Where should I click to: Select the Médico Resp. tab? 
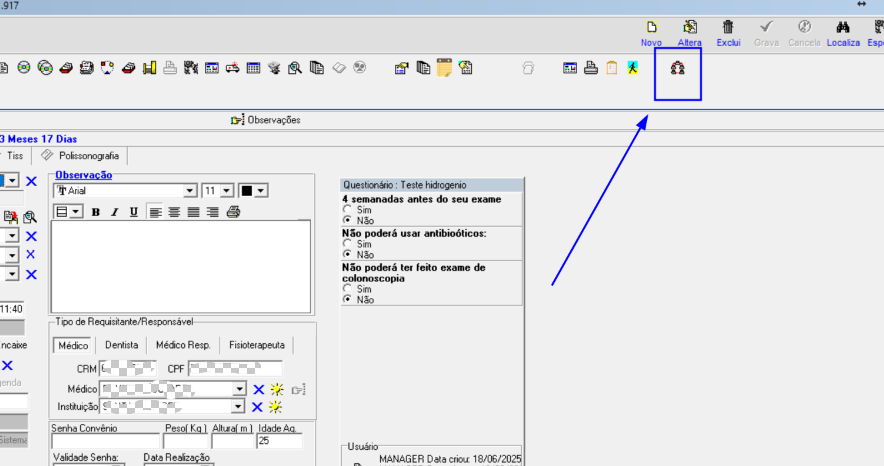coord(183,345)
